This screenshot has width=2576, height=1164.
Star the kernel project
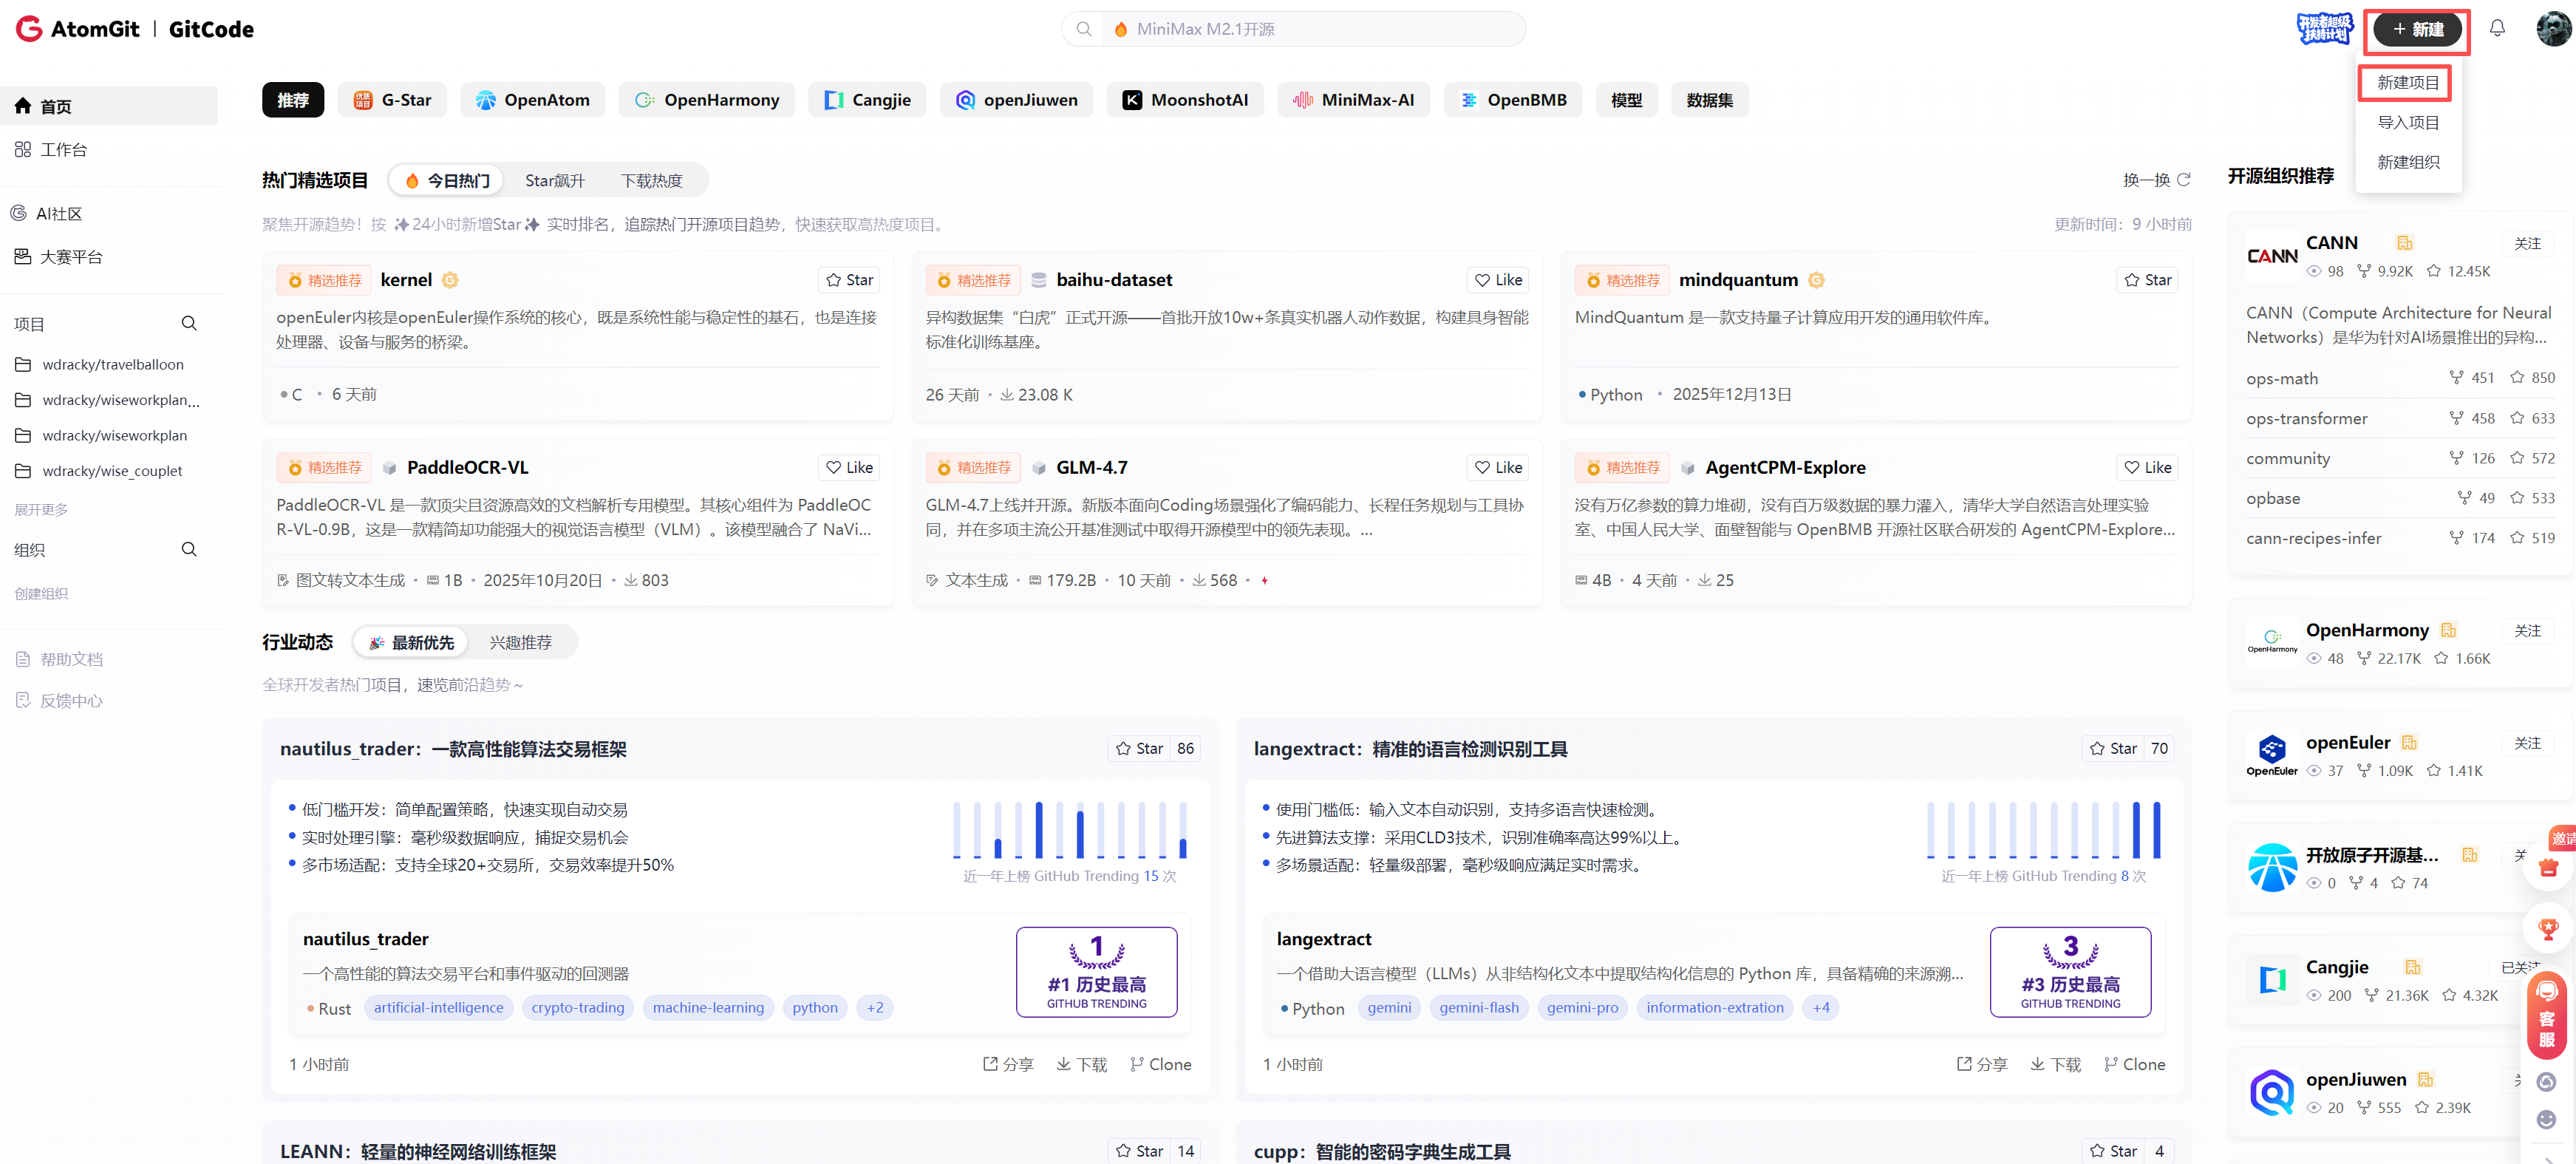[x=849, y=280]
